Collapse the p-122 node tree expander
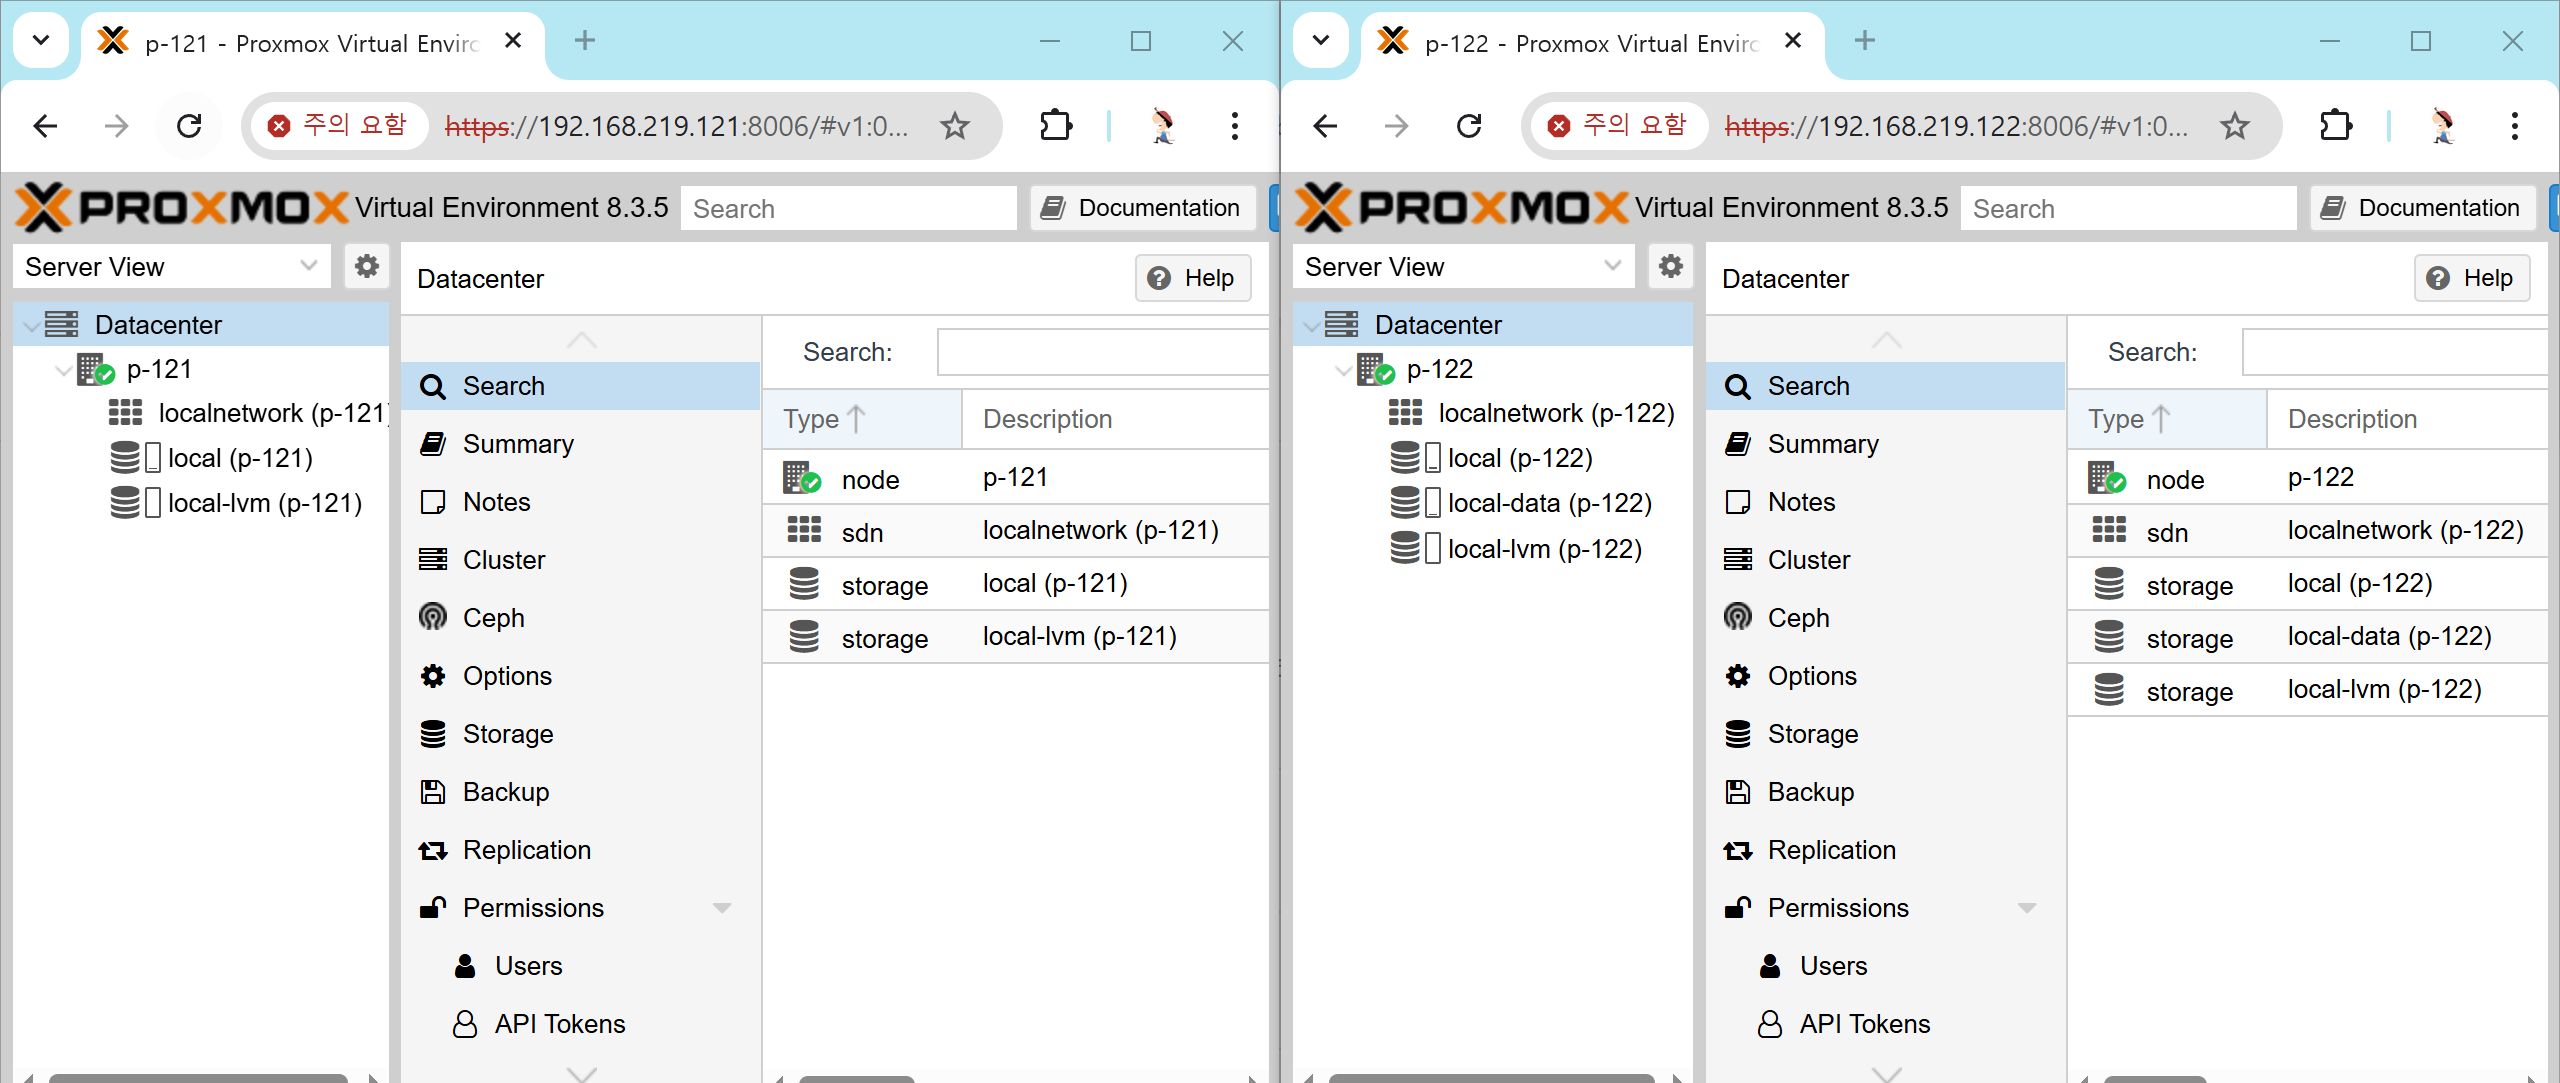 1343,370
